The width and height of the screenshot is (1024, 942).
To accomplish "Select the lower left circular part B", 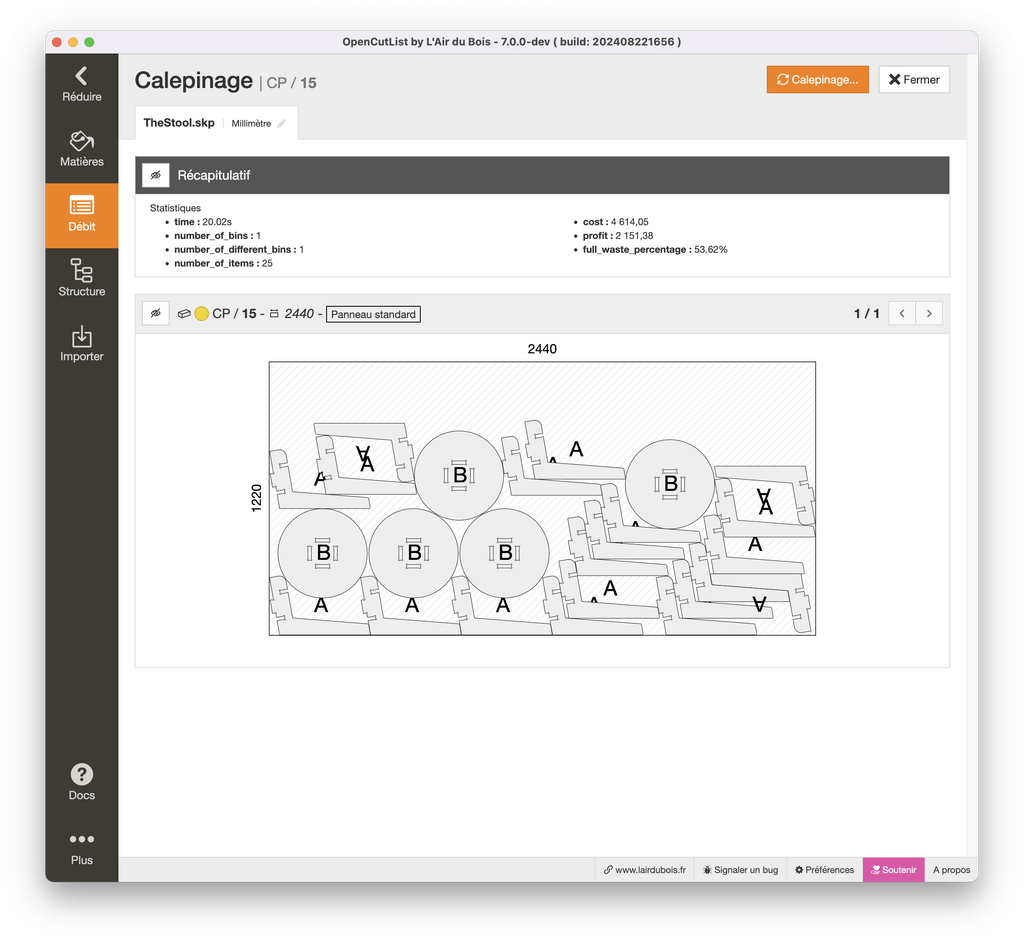I will click(x=323, y=553).
